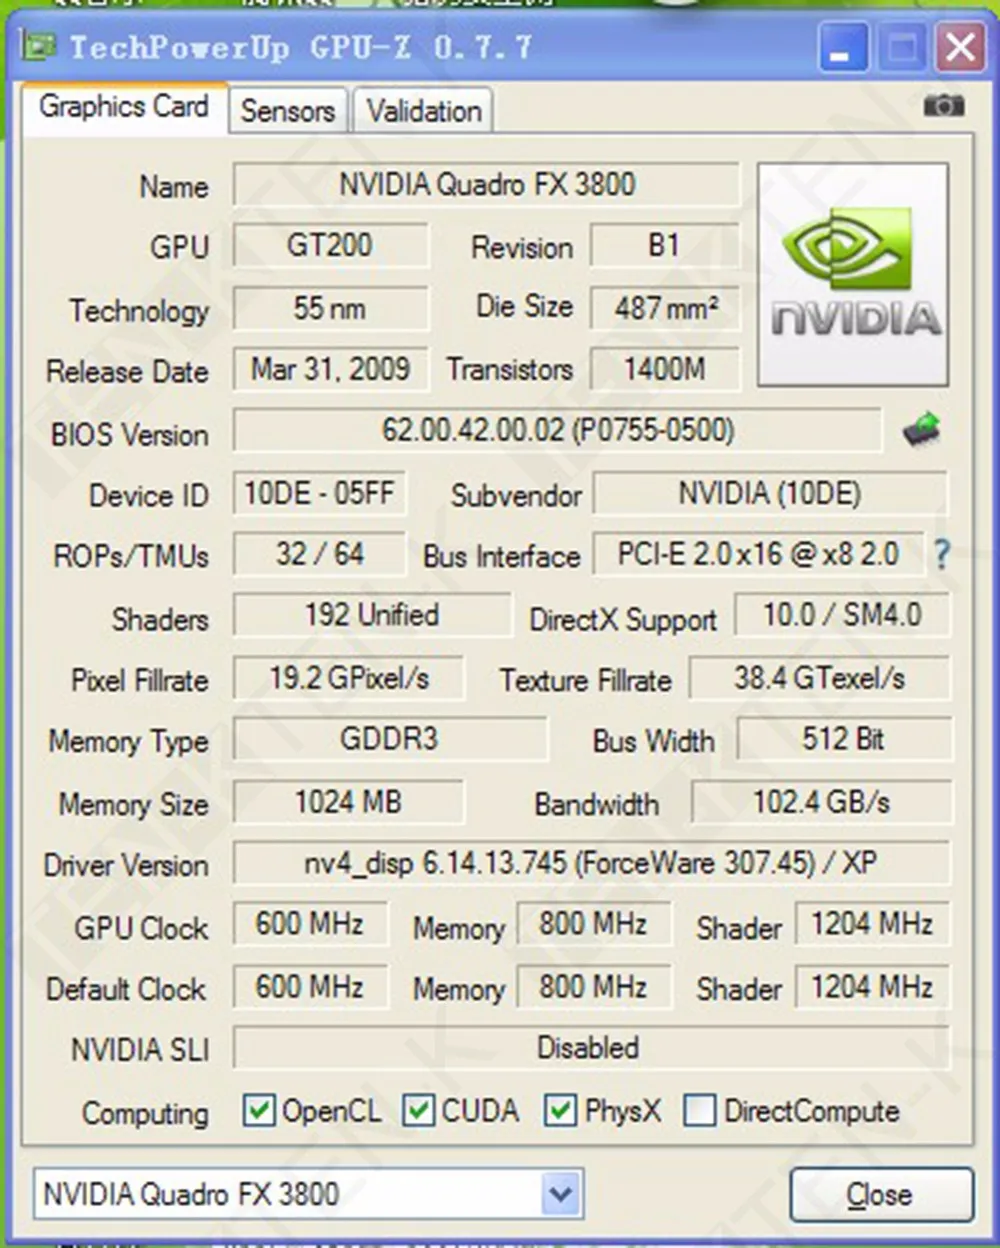This screenshot has width=1000, height=1248.
Task: Minimize the GPU-Z window
Action: coord(844,48)
